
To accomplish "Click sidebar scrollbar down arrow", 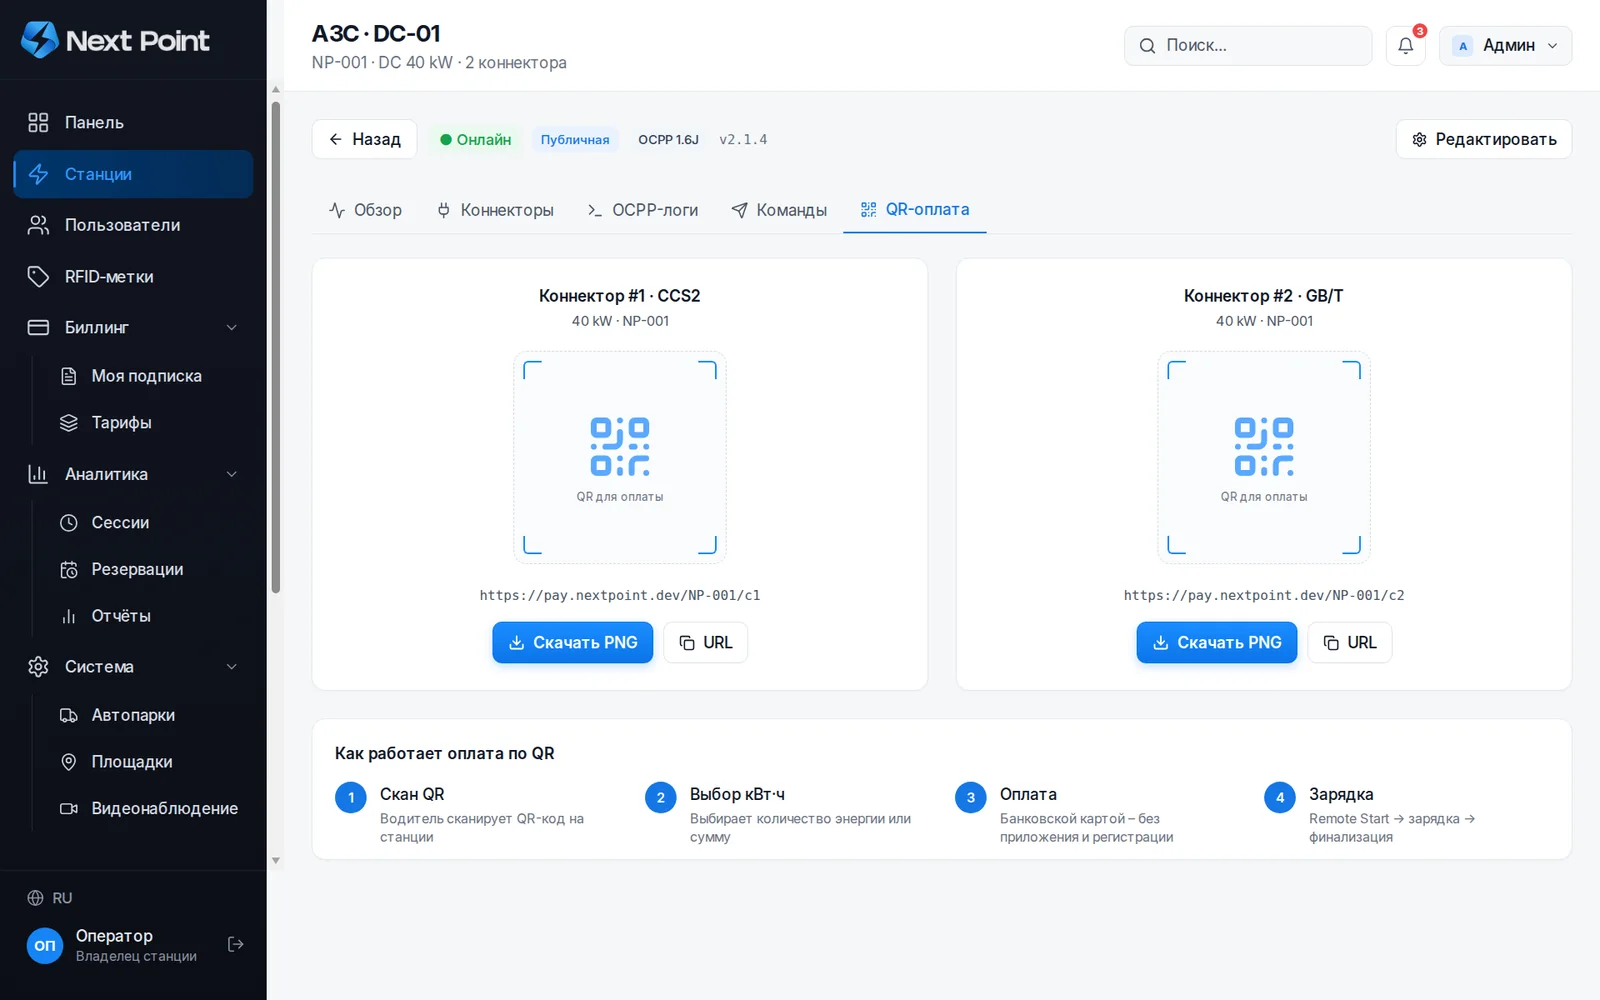I will [276, 860].
